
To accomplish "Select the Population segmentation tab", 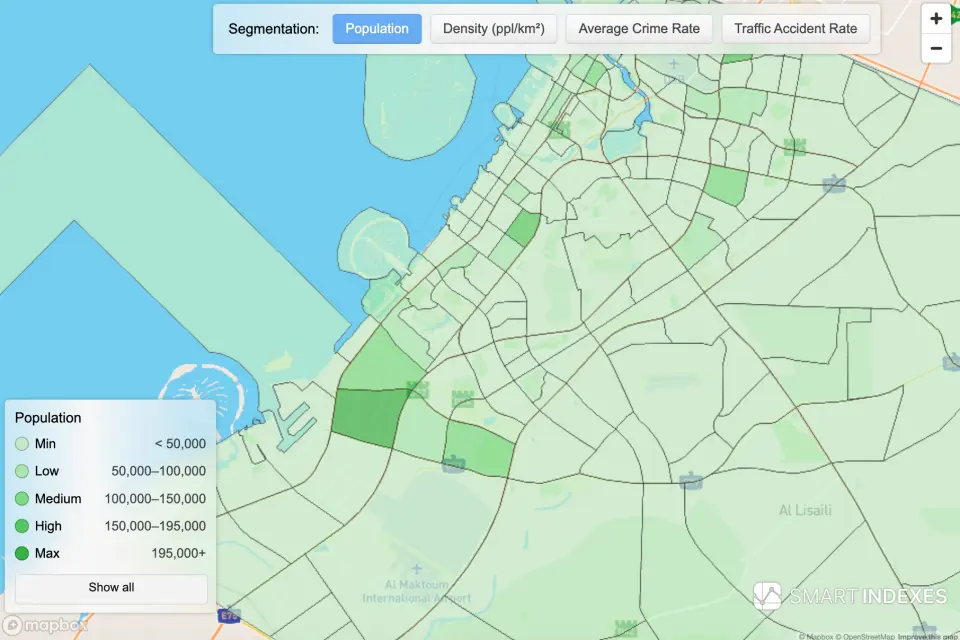I will tap(377, 29).
